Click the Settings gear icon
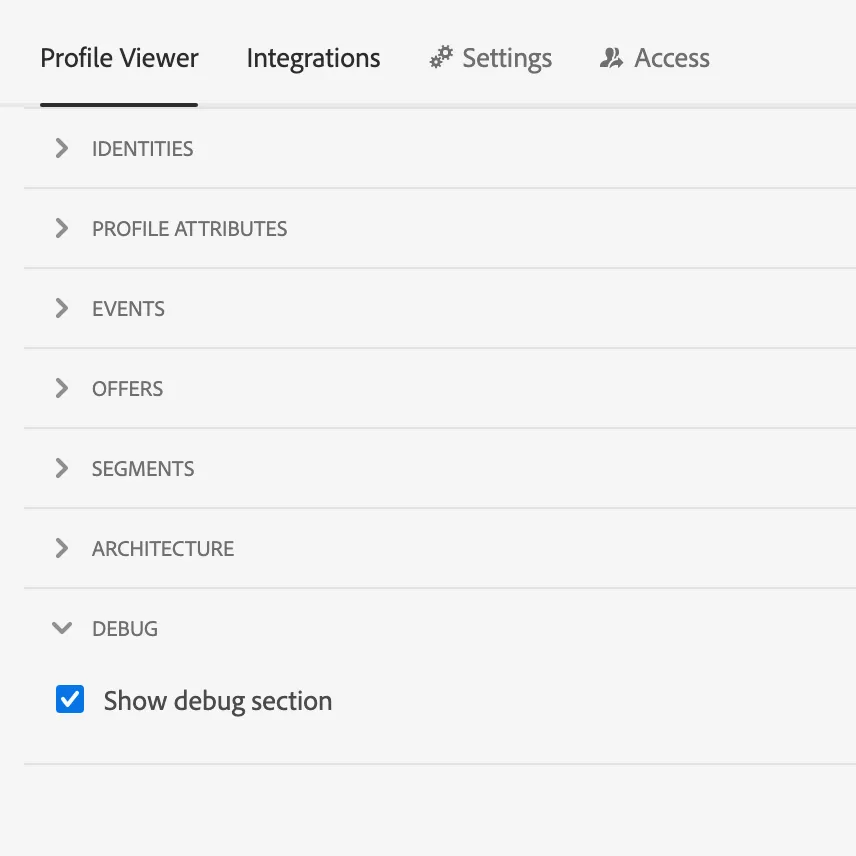 pyautogui.click(x=441, y=57)
